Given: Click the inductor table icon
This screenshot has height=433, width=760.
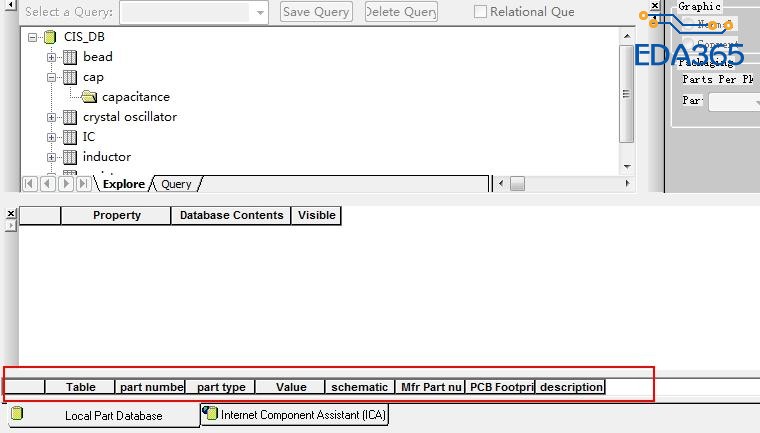Looking at the screenshot, I should tap(70, 157).
